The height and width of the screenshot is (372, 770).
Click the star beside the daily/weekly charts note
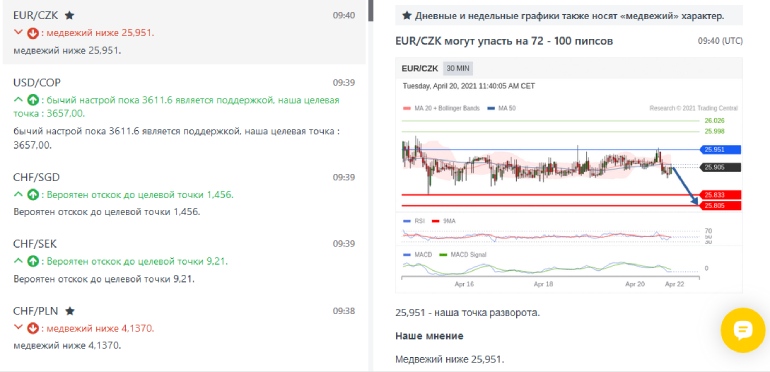click(407, 16)
